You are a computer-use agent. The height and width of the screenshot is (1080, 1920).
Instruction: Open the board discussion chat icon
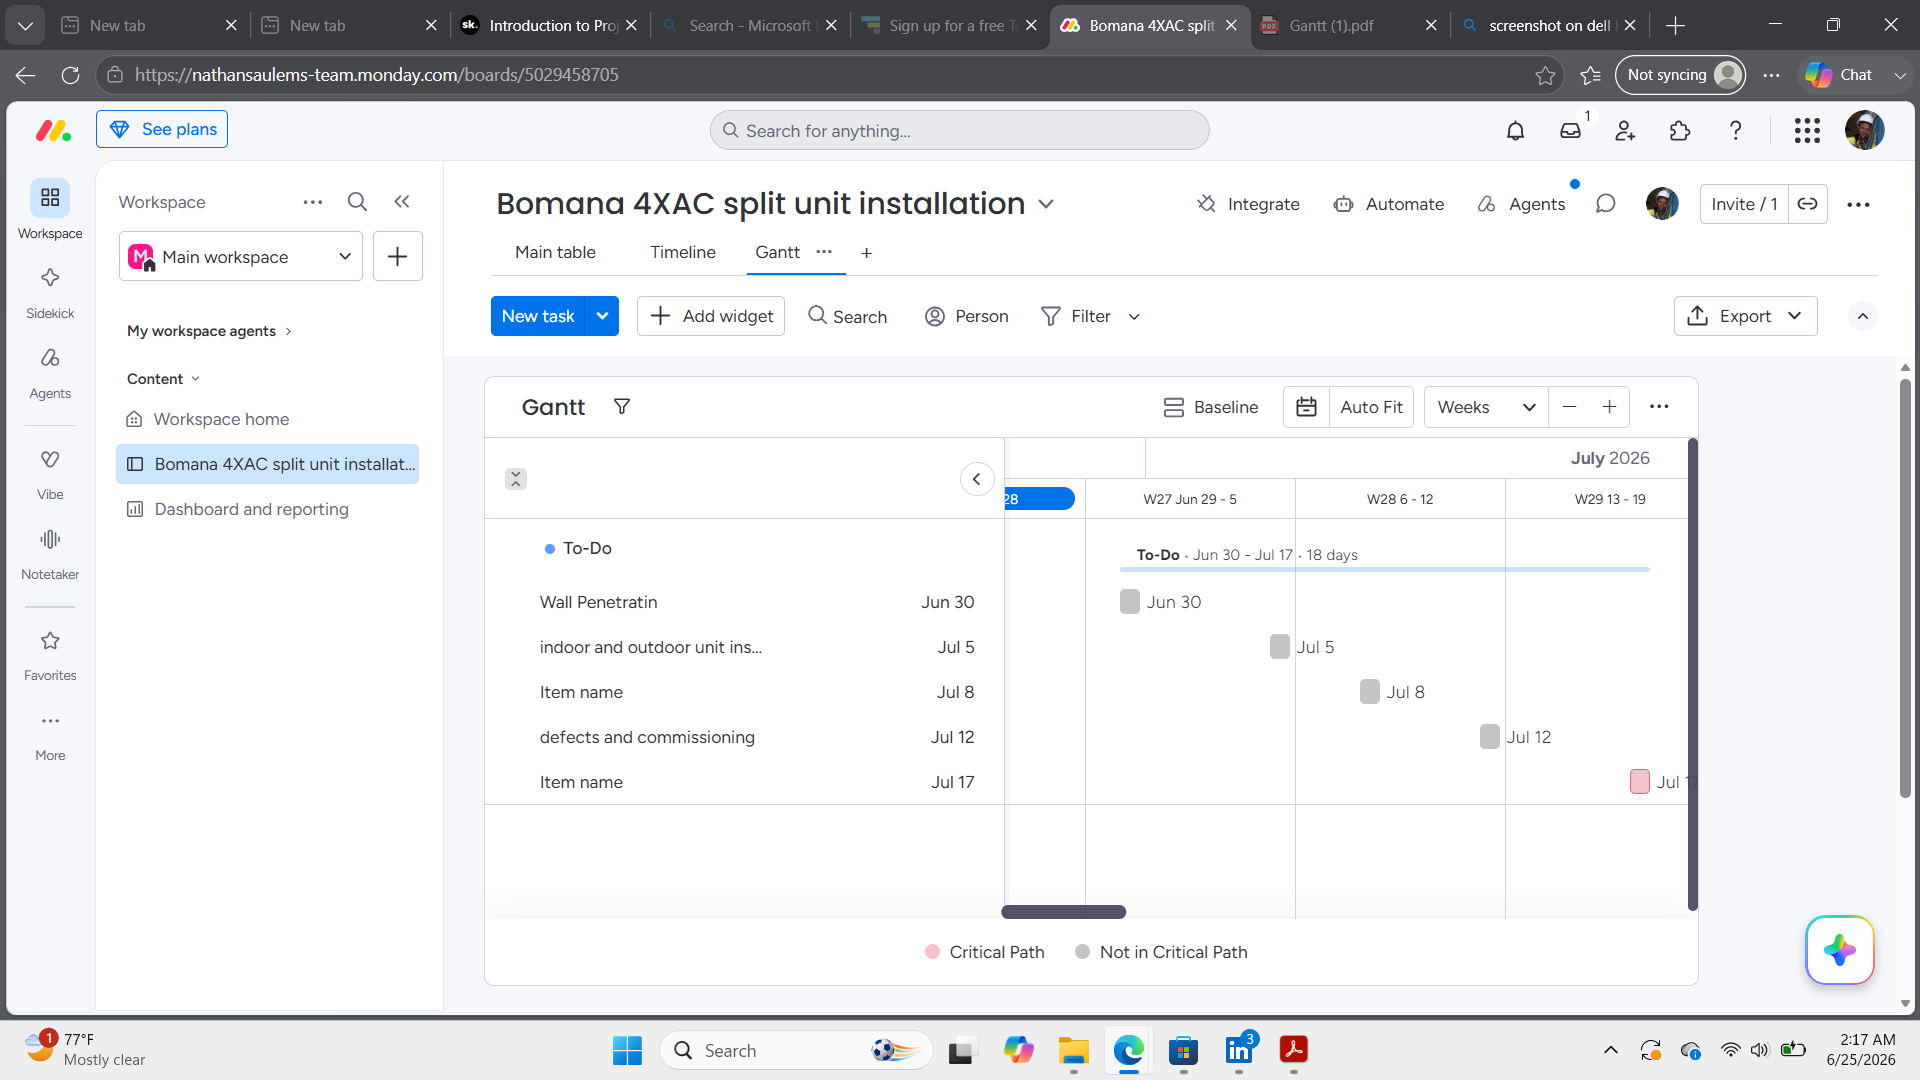[1605, 204]
